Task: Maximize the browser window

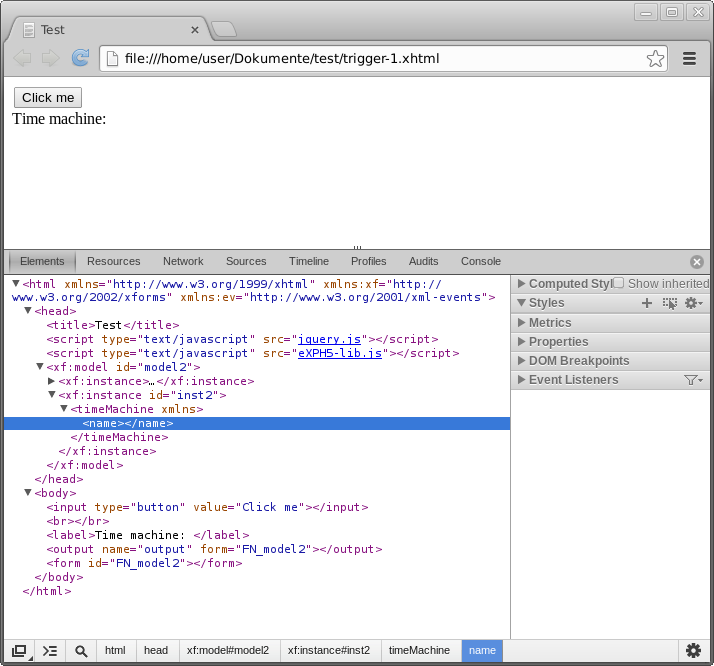Action: tap(672, 12)
